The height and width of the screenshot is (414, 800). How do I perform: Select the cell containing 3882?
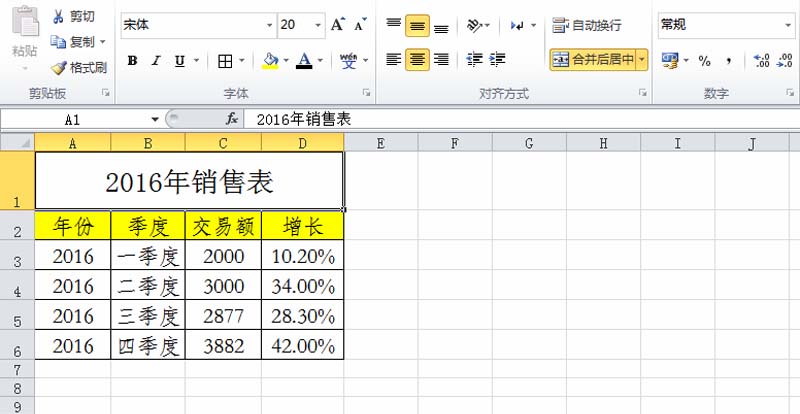click(223, 345)
